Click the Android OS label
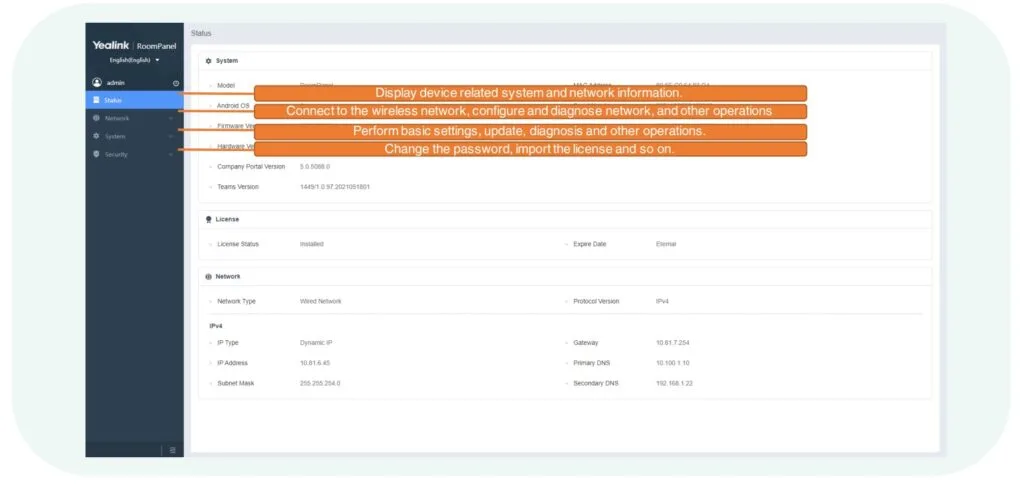 [233, 106]
